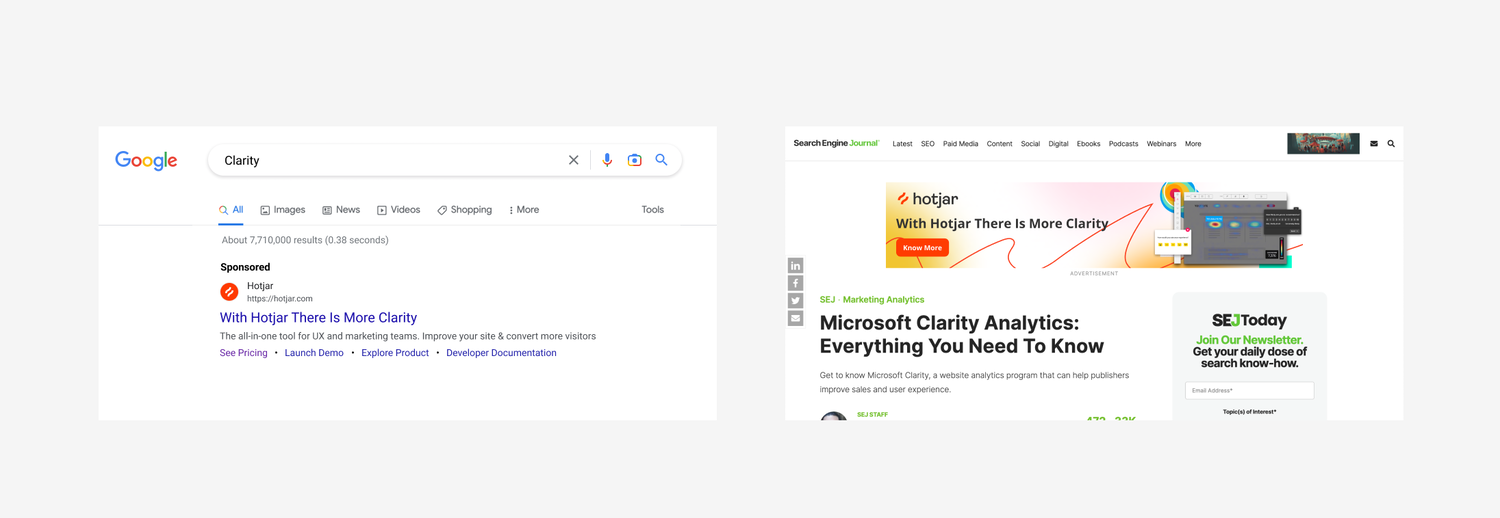Open the SEO menu in SEJ nav
Screen dimensions: 1500x518
[928, 144]
